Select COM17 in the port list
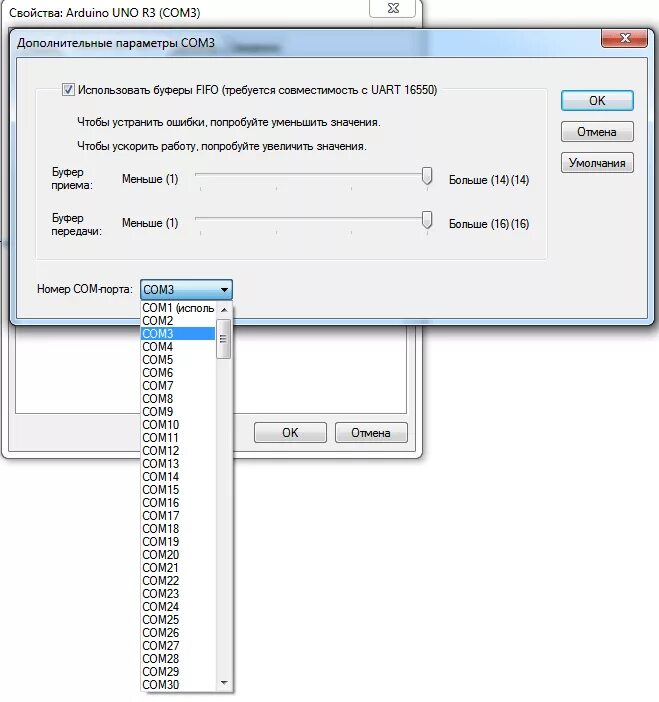Viewport: 659px width, 702px height. [x=178, y=516]
